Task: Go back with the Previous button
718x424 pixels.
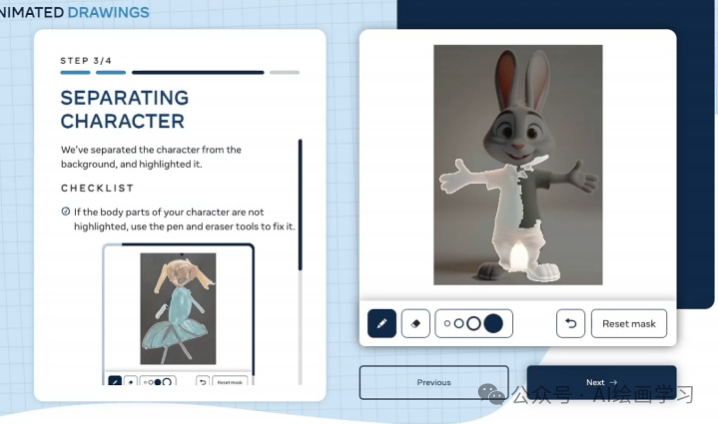Action: pyautogui.click(x=434, y=382)
